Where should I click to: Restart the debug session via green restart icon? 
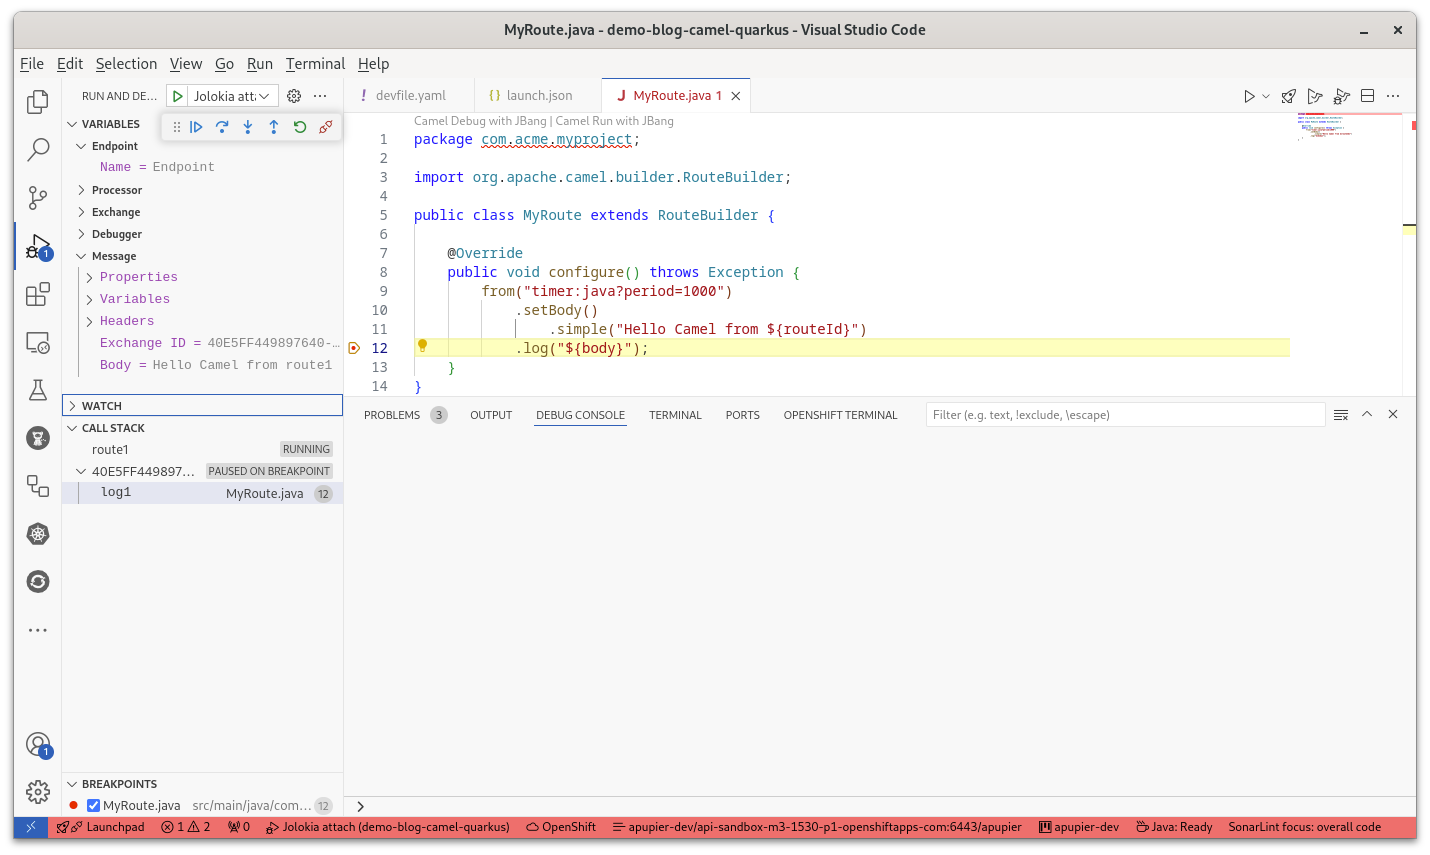point(299,127)
